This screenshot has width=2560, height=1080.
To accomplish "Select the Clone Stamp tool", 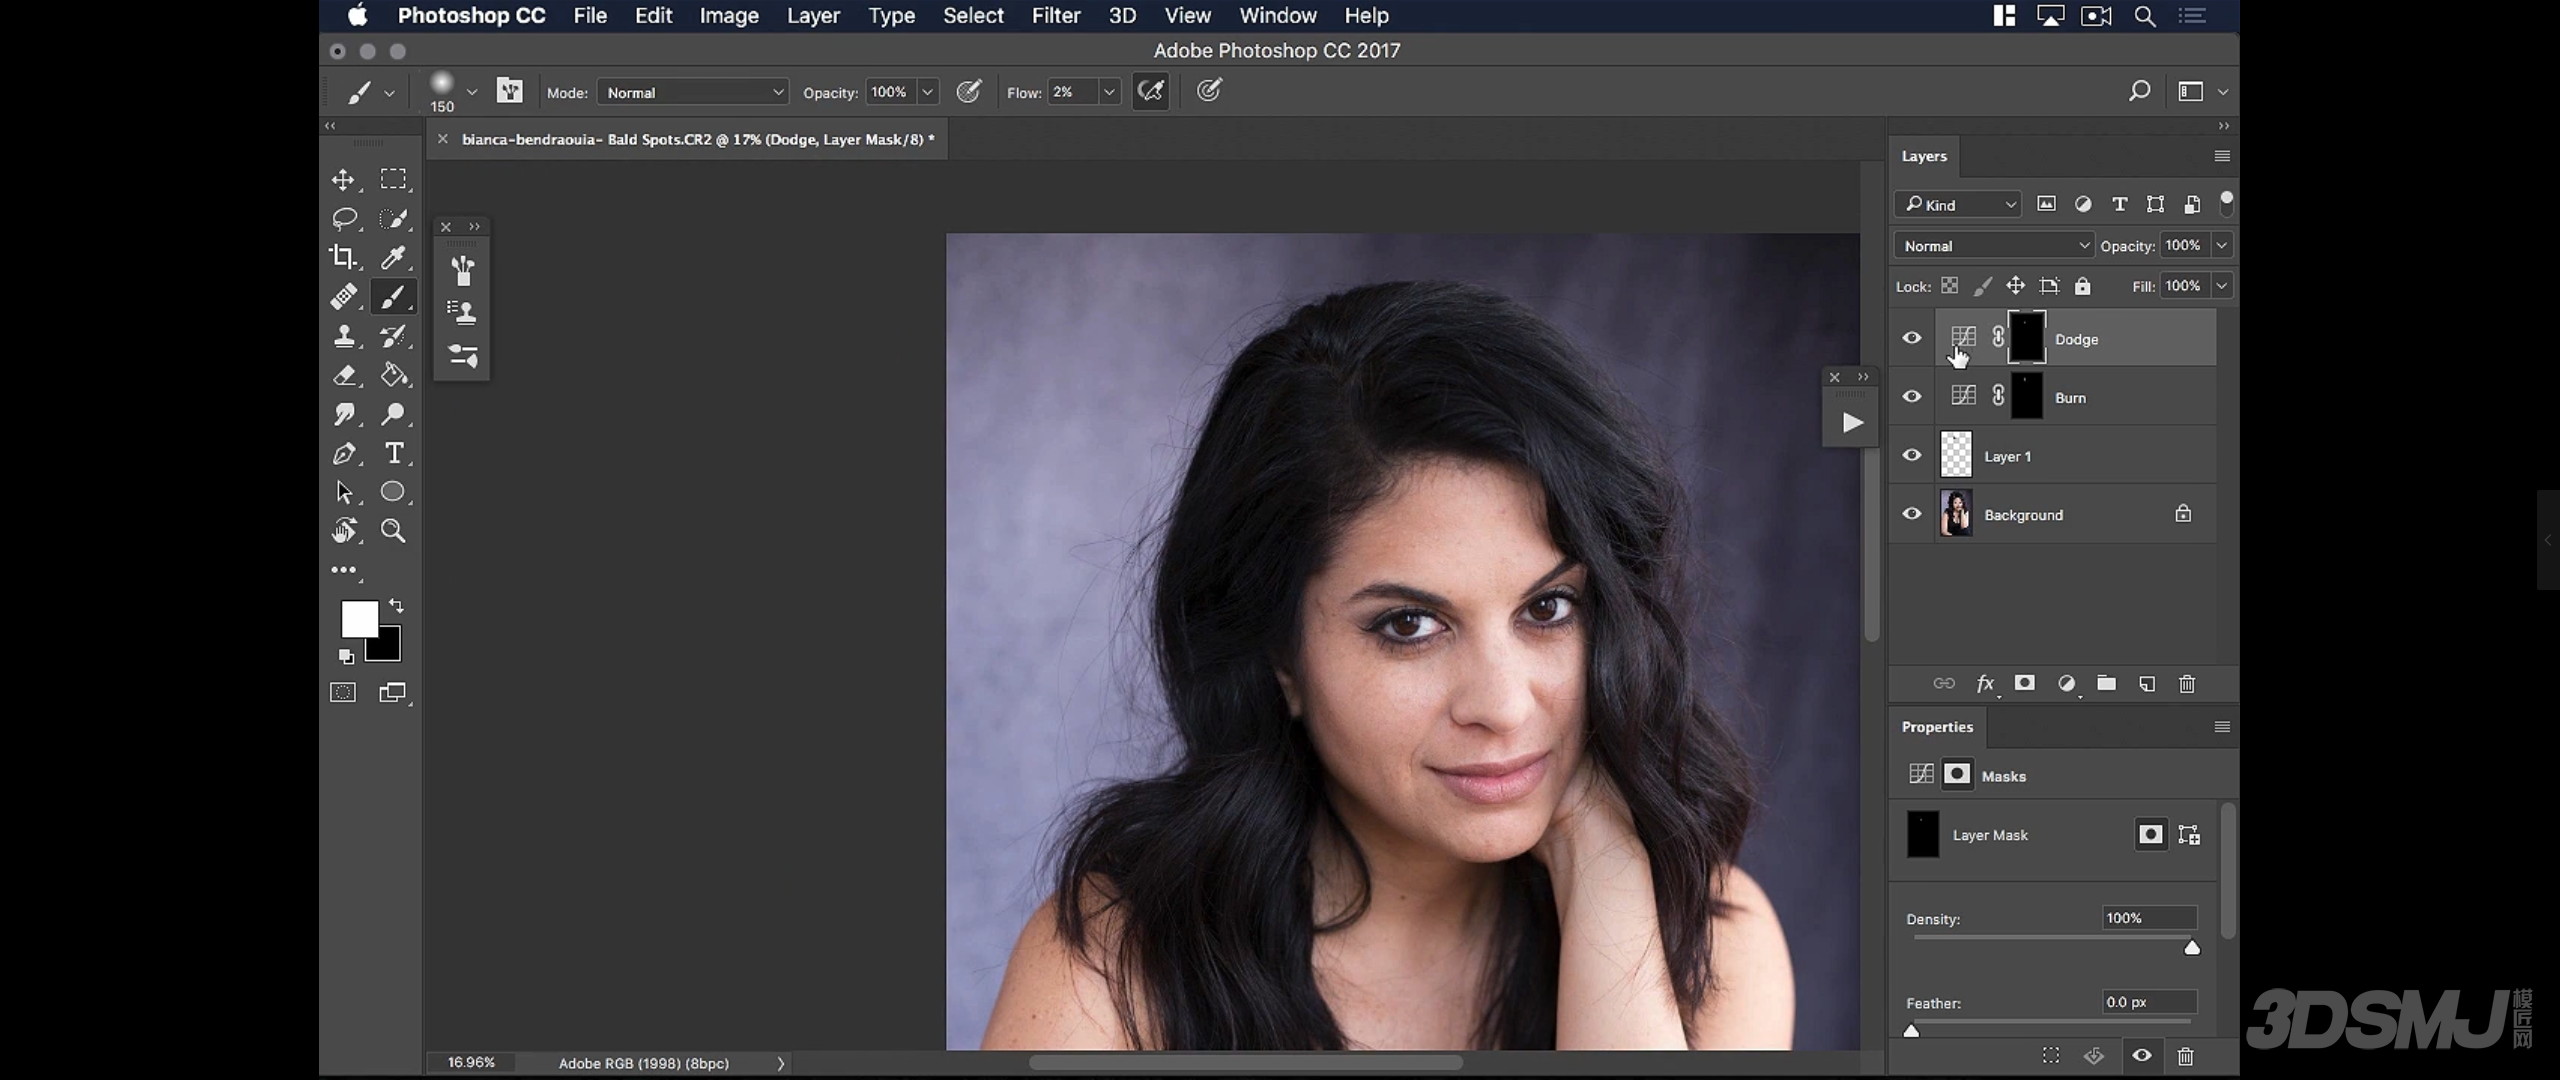I will [x=343, y=336].
